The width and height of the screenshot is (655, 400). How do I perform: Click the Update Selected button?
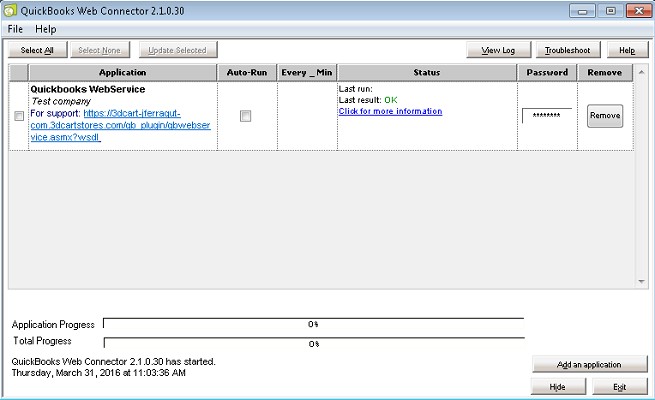[x=178, y=50]
